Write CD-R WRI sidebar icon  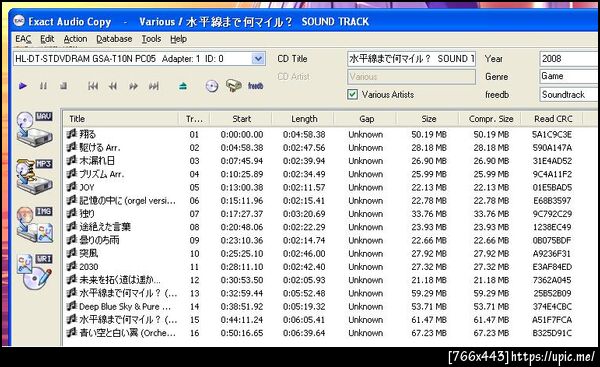point(35,272)
